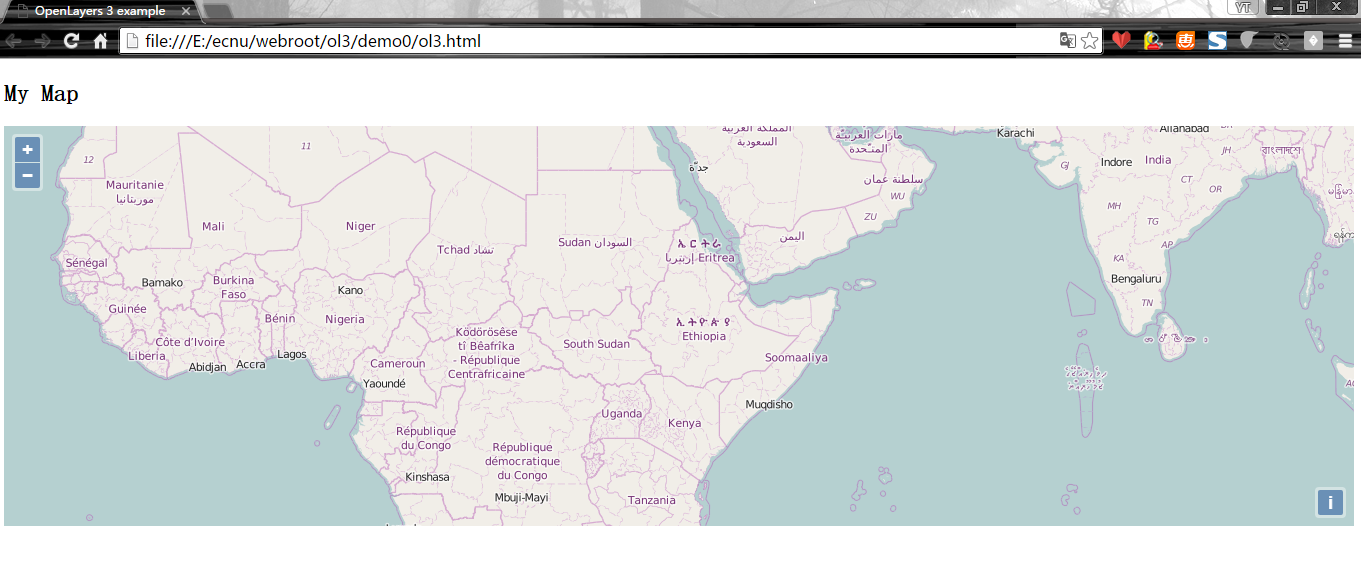1361x580 pixels.
Task: Click the Lagos city label
Action: point(292,354)
